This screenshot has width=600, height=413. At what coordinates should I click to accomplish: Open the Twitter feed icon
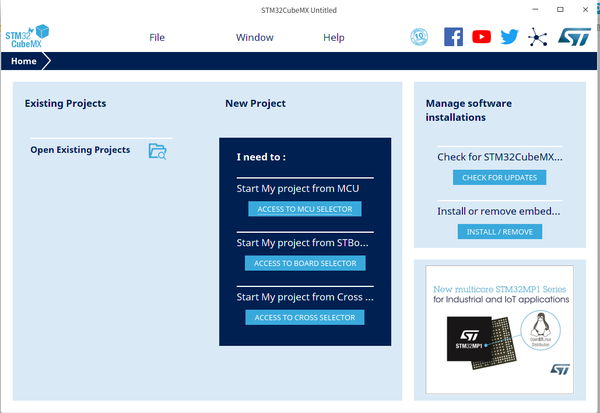pos(509,37)
